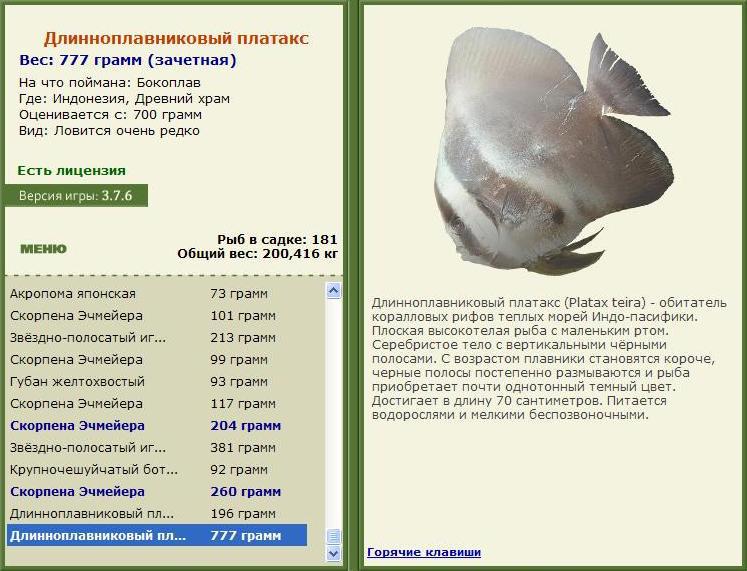Click the fish list scroll-down arrow
The image size is (747, 571).
point(333,553)
